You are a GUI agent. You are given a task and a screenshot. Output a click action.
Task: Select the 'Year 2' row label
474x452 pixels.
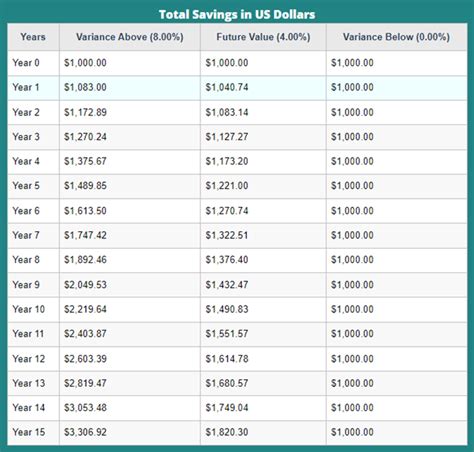(26, 112)
